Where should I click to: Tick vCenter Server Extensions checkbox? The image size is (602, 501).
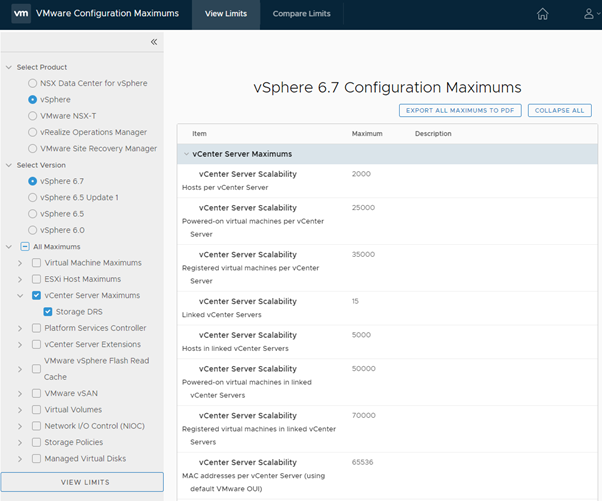[x=36, y=344]
